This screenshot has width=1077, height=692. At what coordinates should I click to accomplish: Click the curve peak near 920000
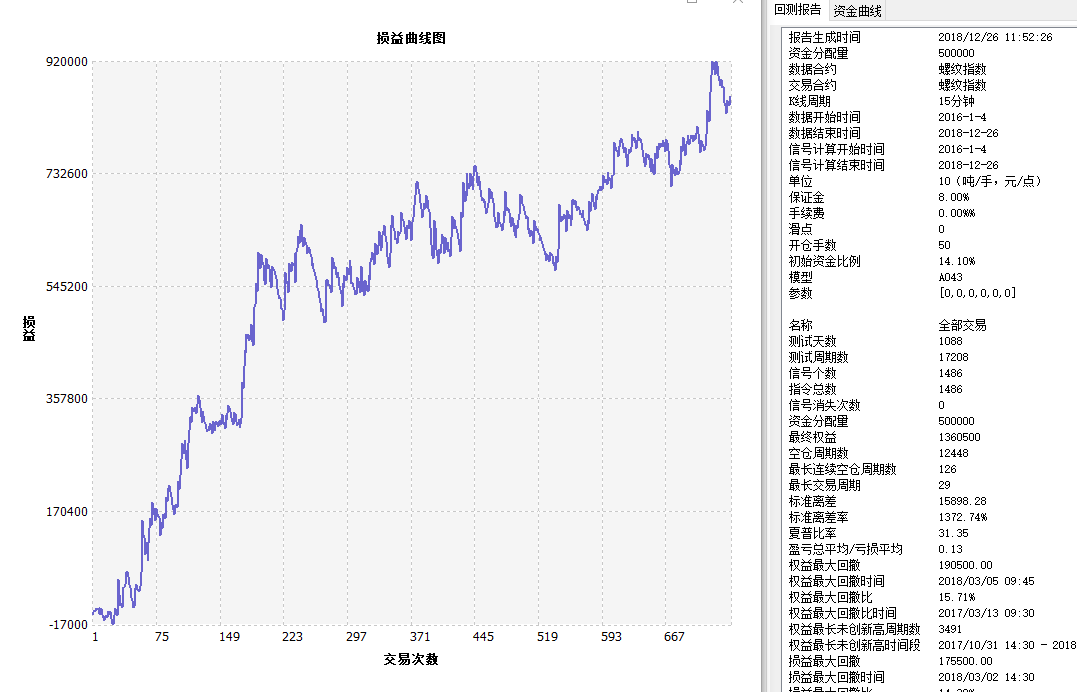pos(714,64)
